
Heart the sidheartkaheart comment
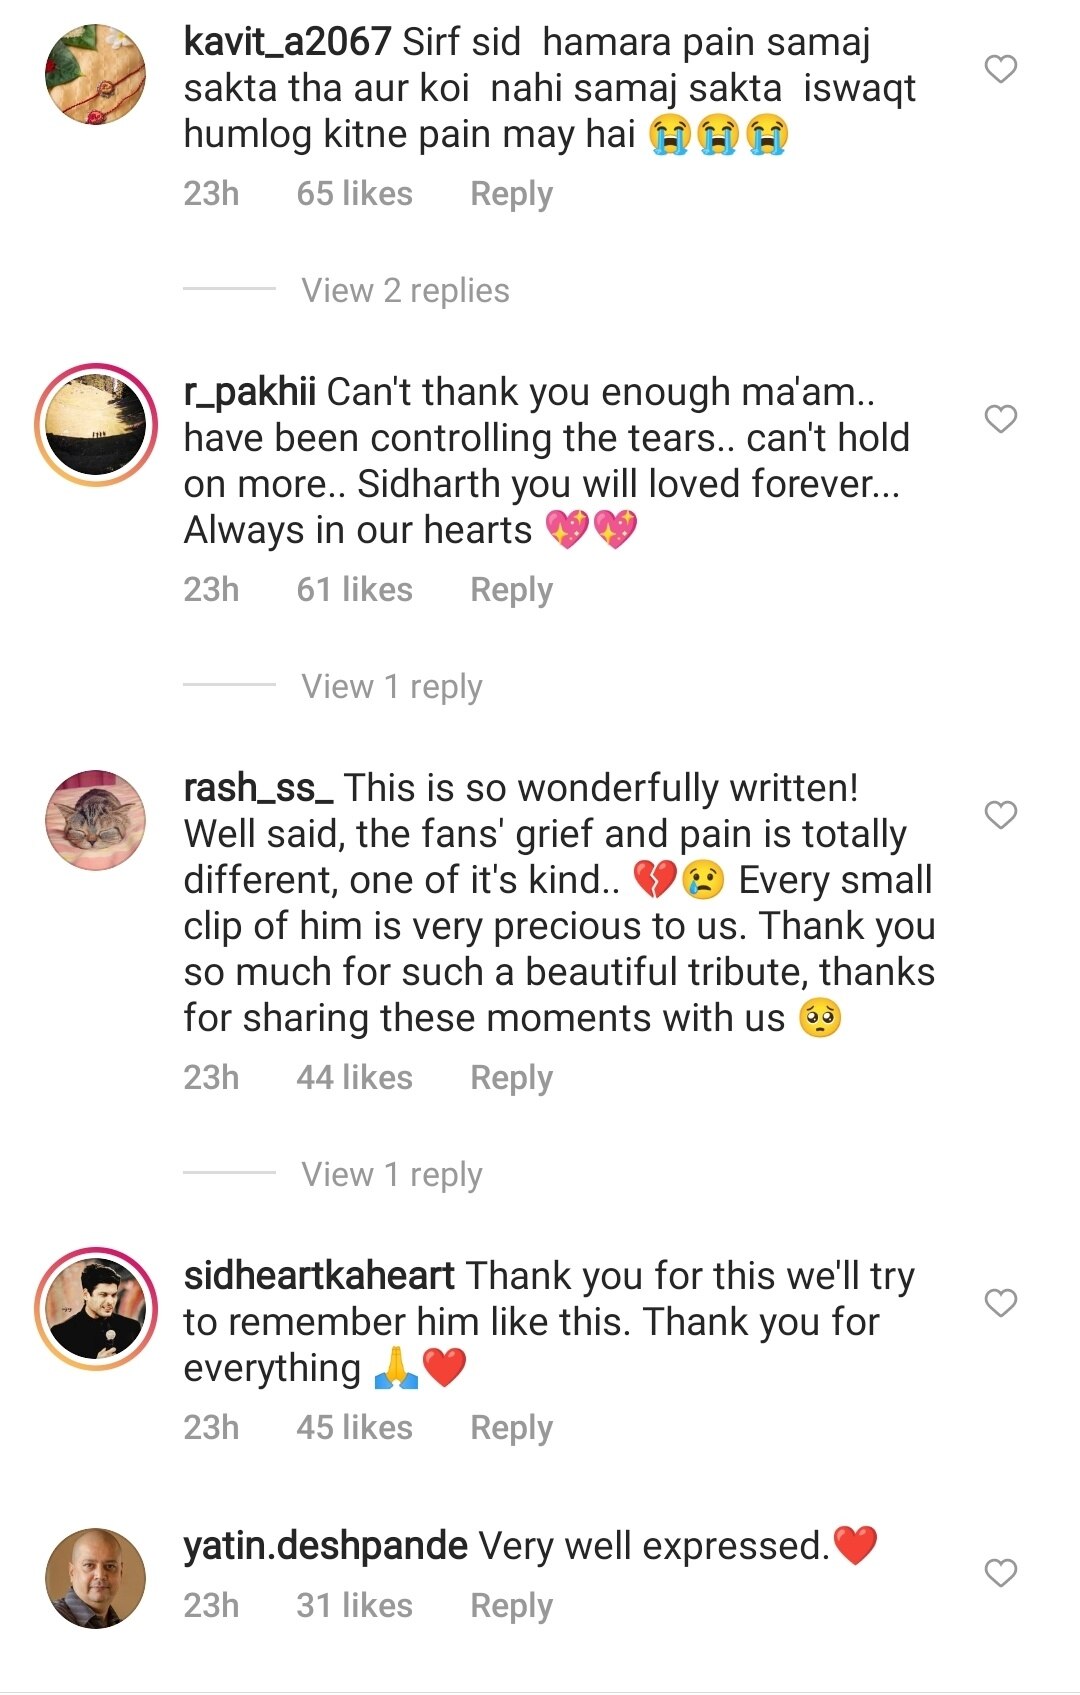coord(1001,1303)
